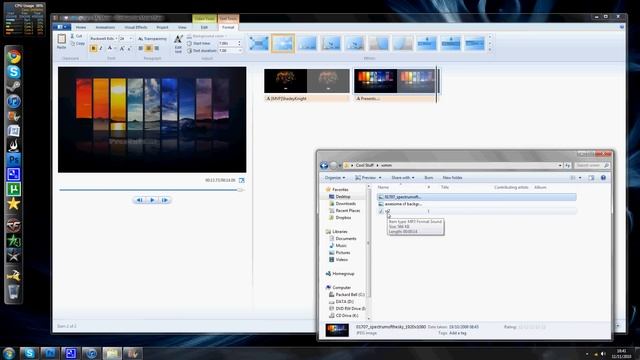Click the Edit text button

pyautogui.click(x=178, y=44)
